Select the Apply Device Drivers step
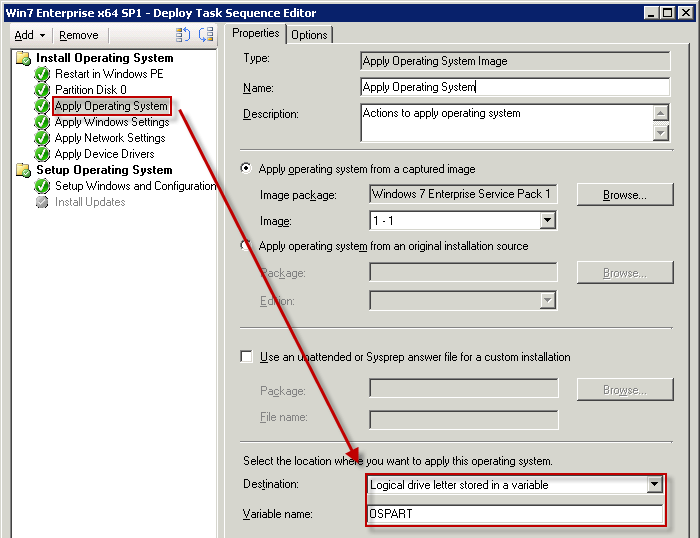The image size is (700, 538). click(104, 154)
